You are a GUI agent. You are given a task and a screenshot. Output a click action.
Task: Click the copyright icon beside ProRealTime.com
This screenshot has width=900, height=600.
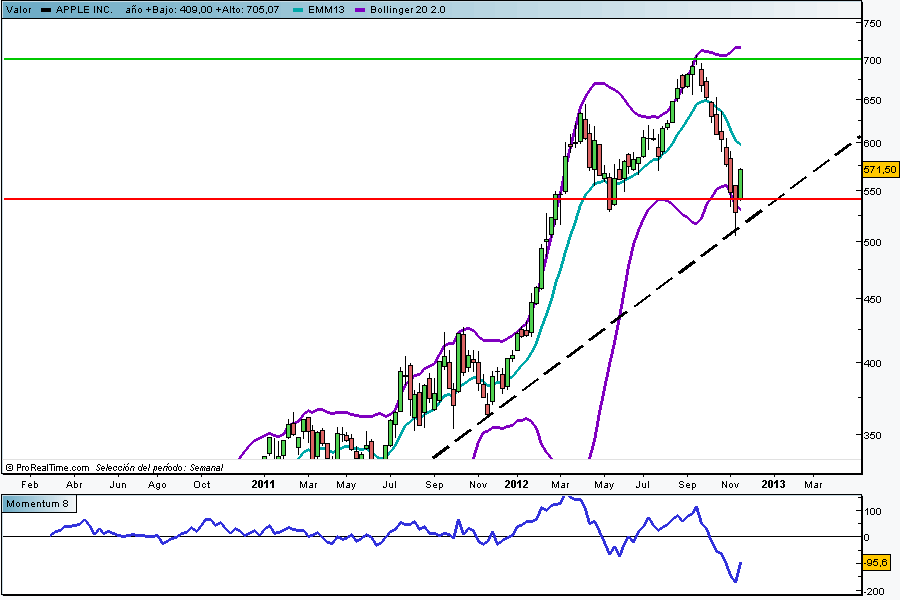click(x=9, y=467)
